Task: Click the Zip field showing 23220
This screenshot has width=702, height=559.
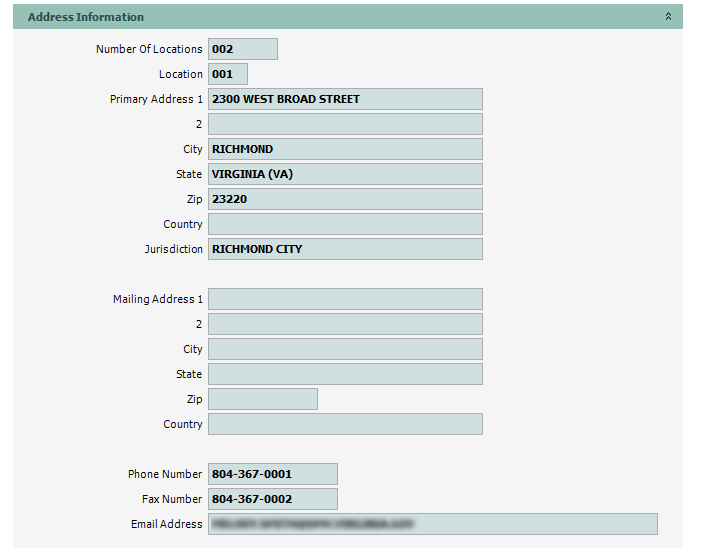Action: [x=345, y=199]
